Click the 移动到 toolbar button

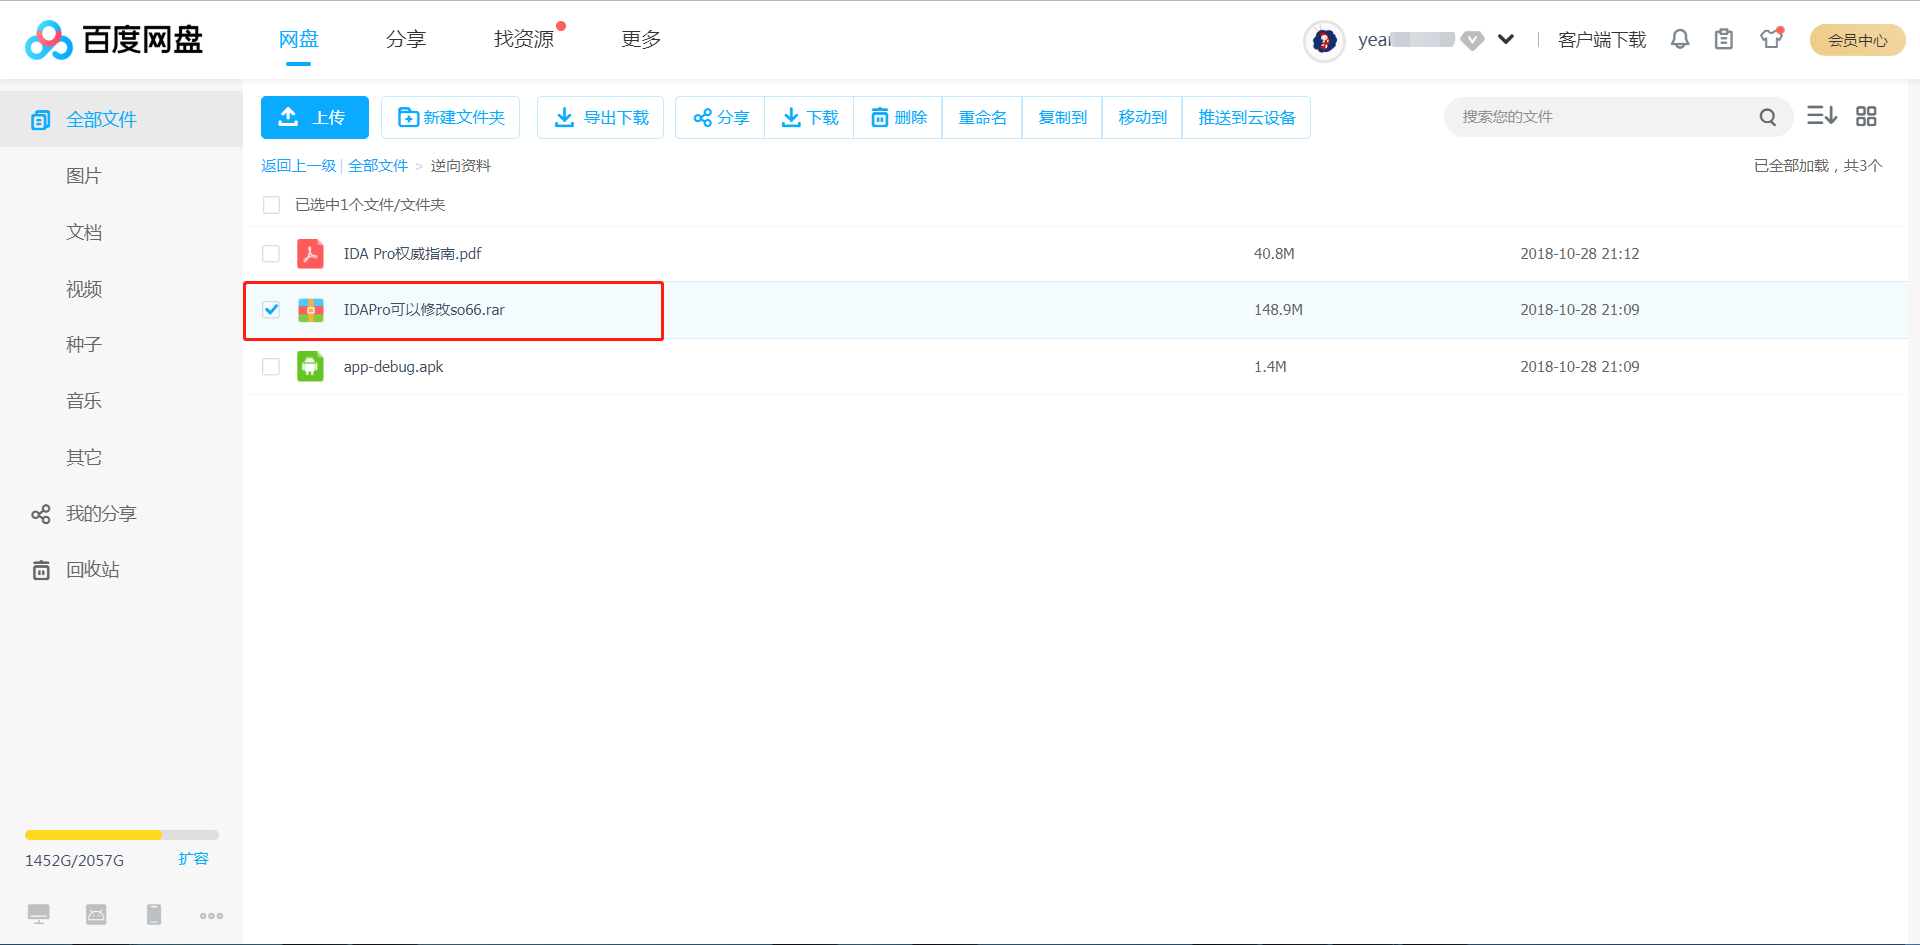click(x=1142, y=118)
